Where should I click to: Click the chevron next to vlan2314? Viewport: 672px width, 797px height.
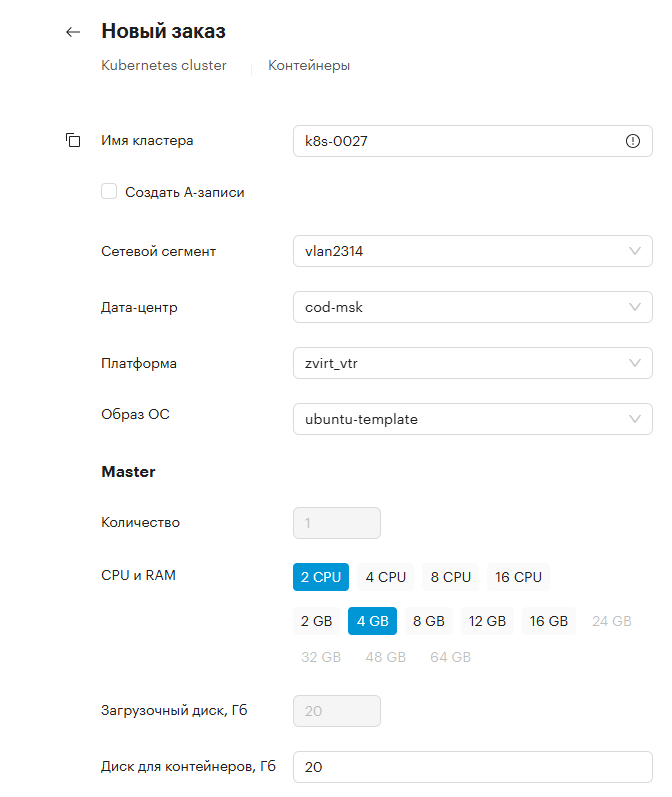click(x=635, y=251)
